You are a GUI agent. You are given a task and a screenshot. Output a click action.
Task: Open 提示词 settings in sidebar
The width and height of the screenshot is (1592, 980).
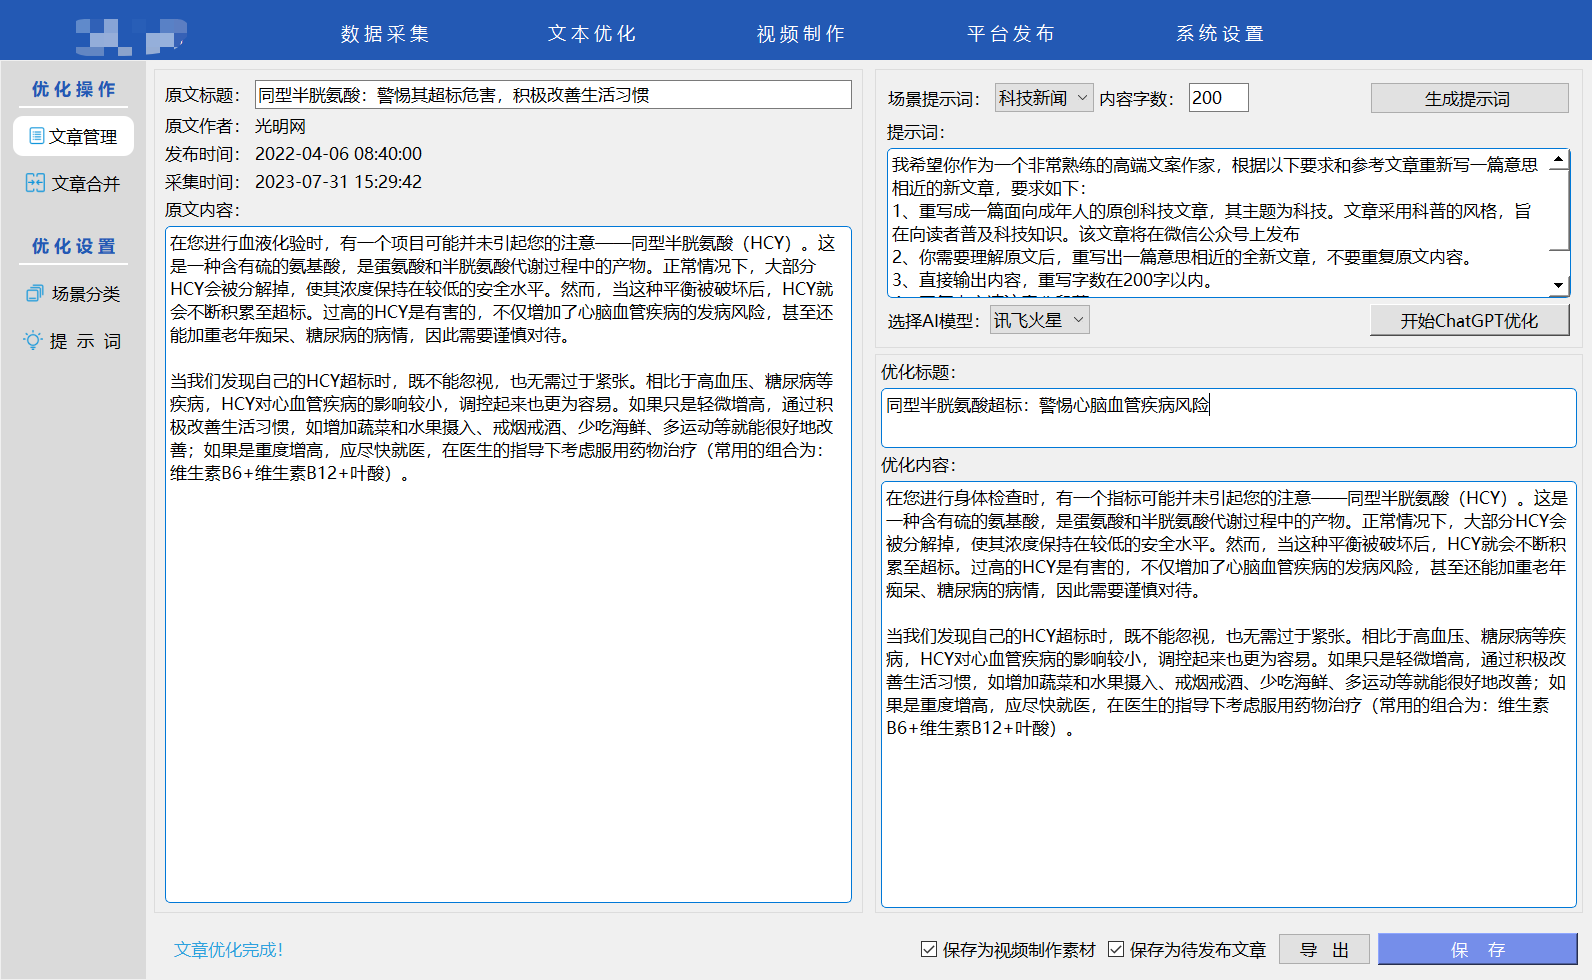pos(73,341)
